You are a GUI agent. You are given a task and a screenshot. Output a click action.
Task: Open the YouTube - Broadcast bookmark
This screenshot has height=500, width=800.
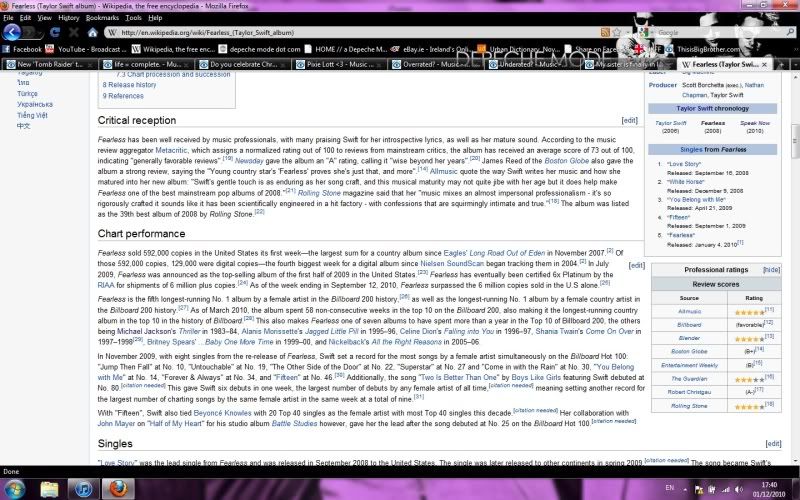coord(86,49)
